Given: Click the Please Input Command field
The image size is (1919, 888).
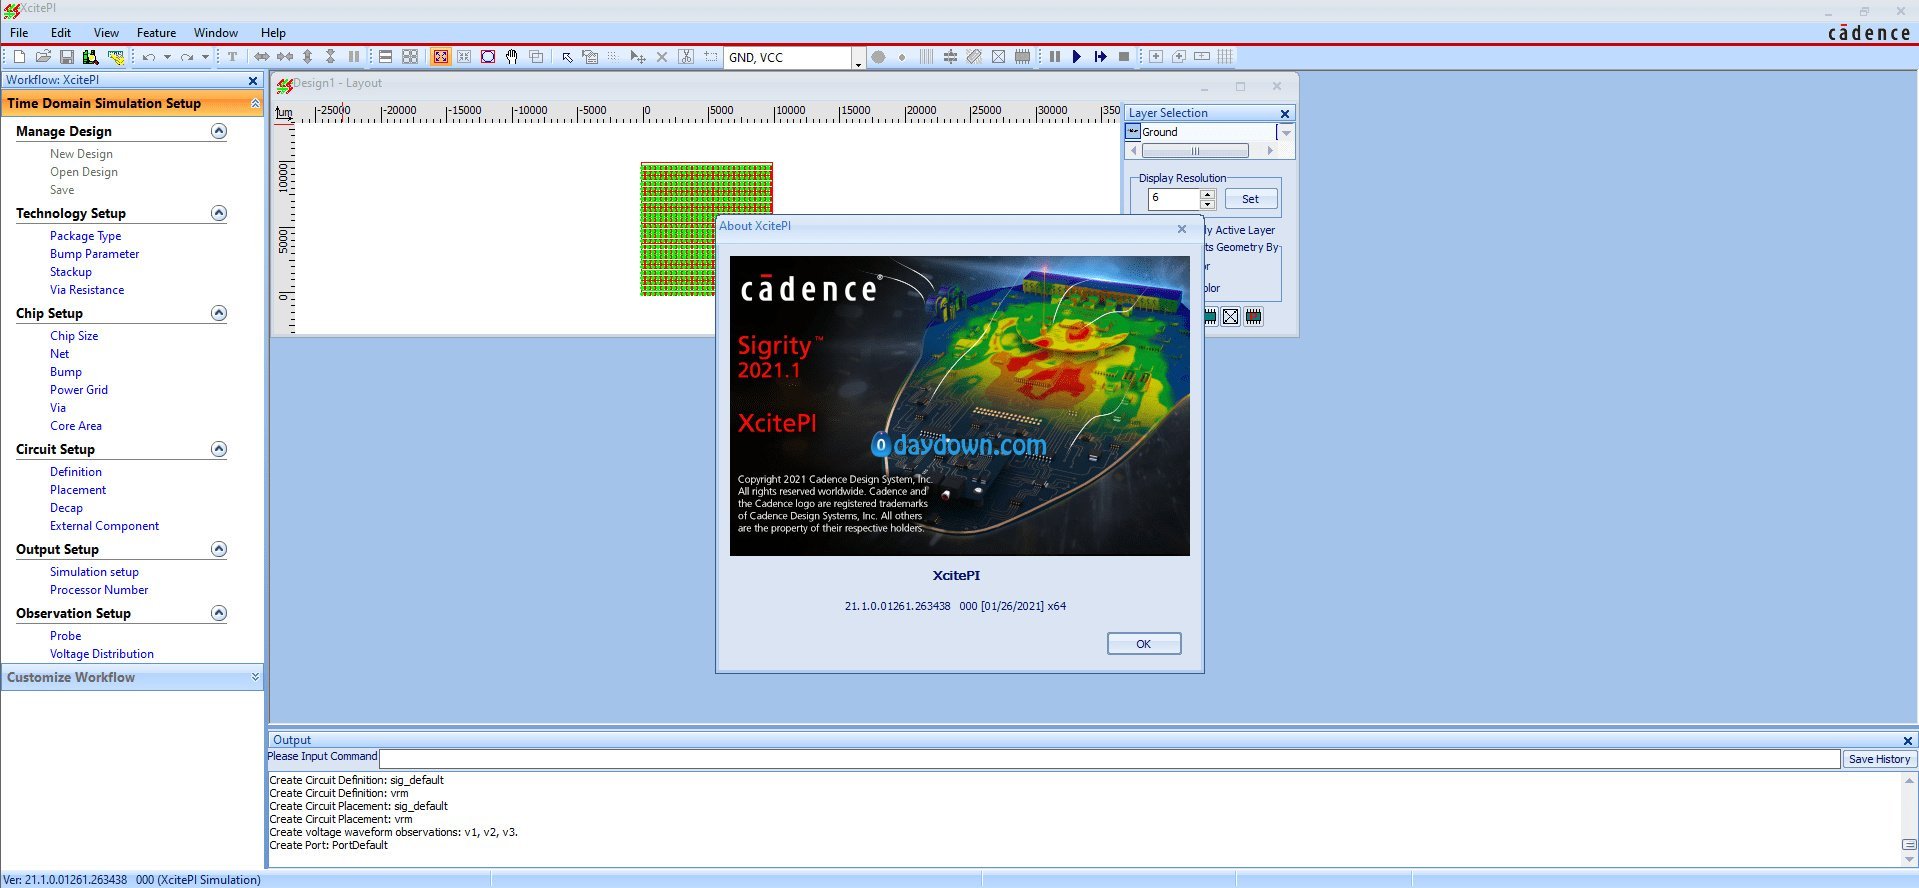Looking at the screenshot, I should pos(1110,759).
